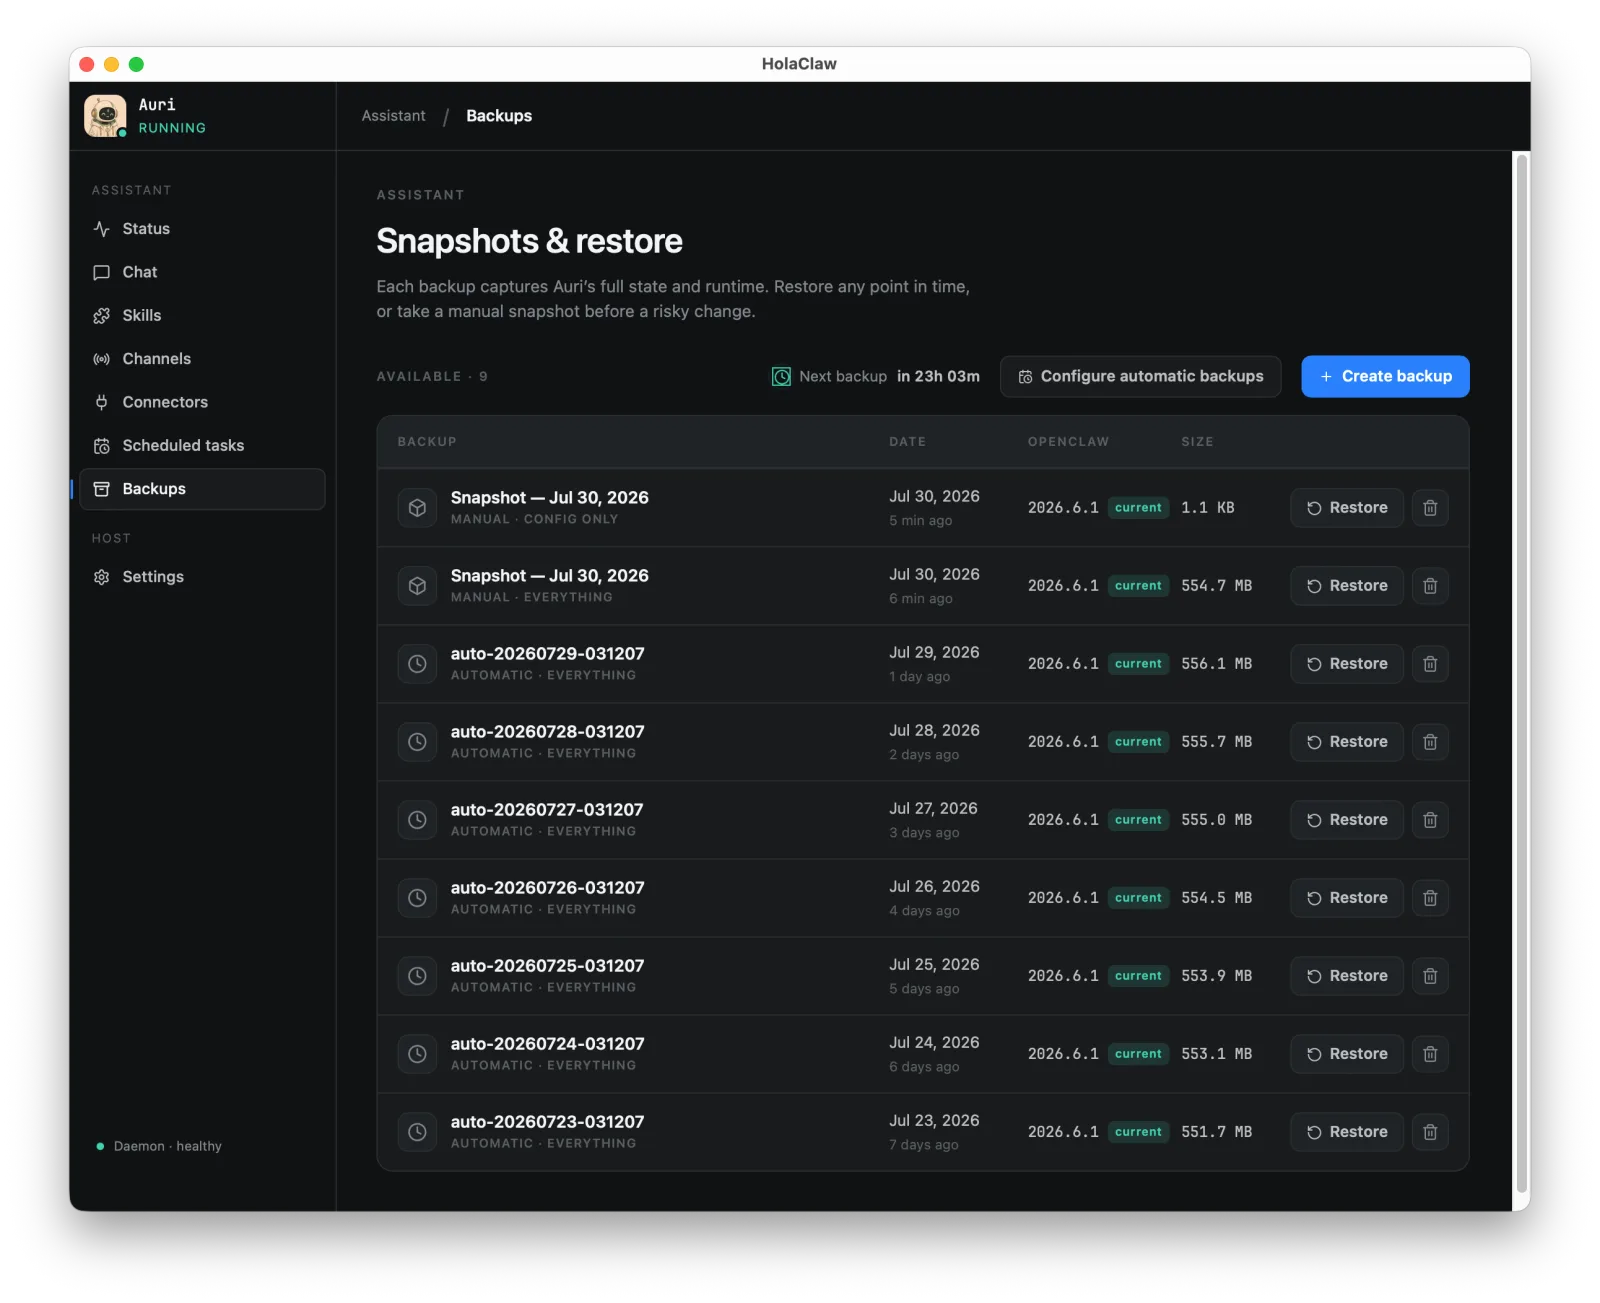Click the '553.9 MB' size value

1216,976
